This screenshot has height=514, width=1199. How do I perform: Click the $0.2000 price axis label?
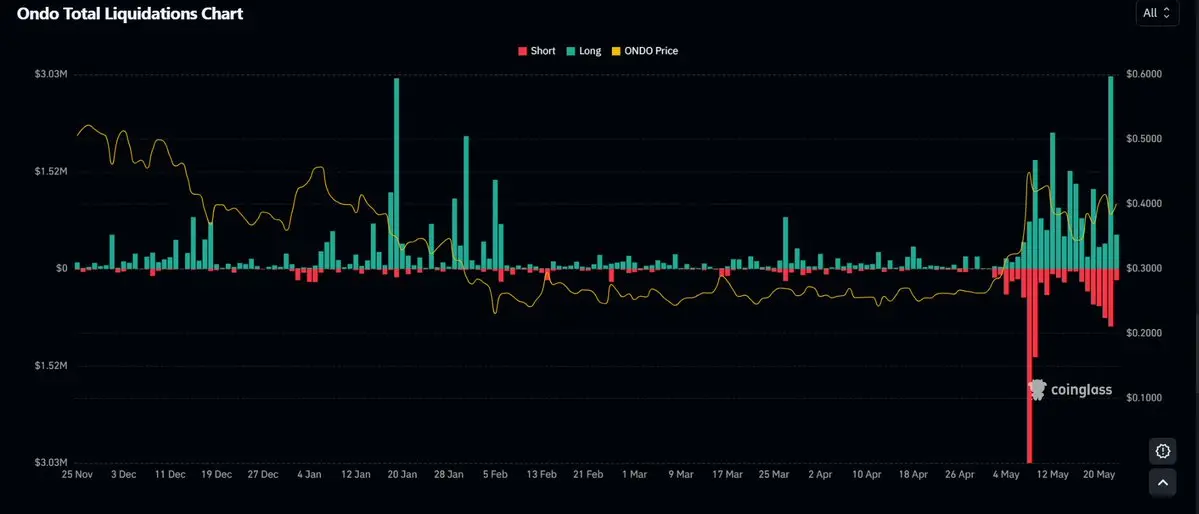[1144, 333]
